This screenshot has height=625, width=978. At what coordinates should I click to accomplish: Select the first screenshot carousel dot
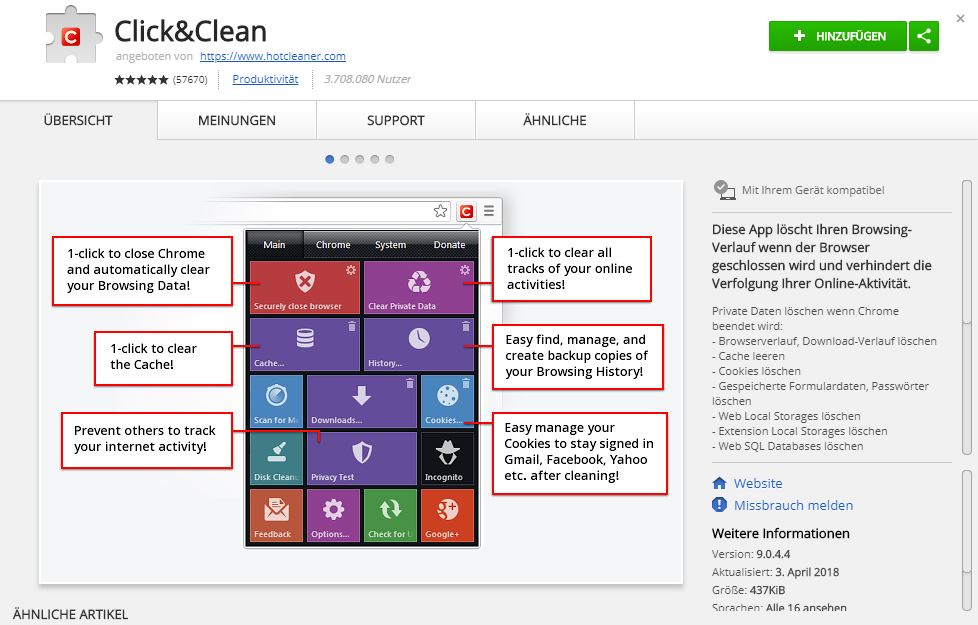pyautogui.click(x=329, y=159)
